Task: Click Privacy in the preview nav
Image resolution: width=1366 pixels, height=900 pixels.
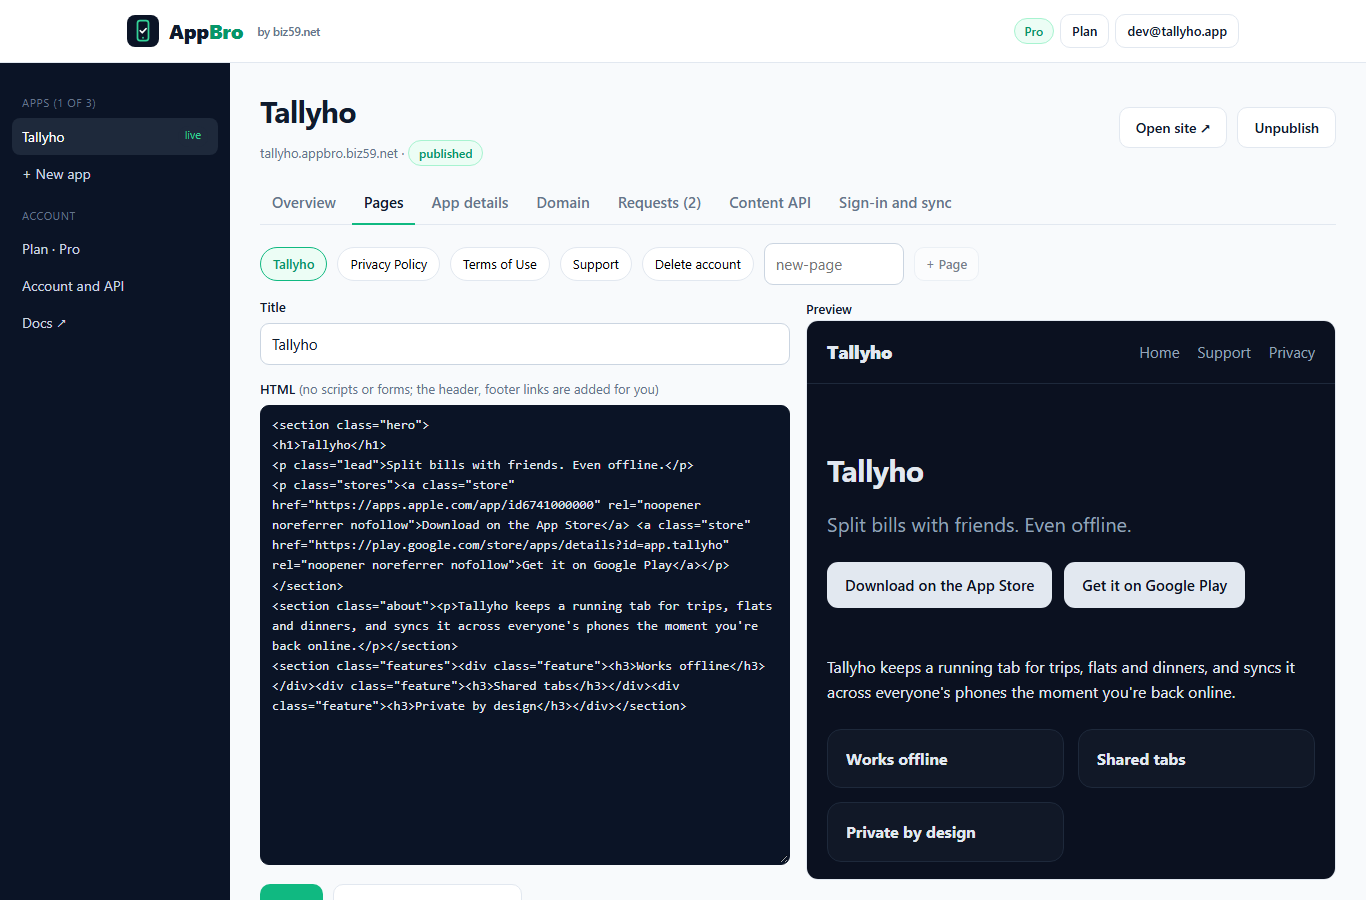Action: (1292, 353)
